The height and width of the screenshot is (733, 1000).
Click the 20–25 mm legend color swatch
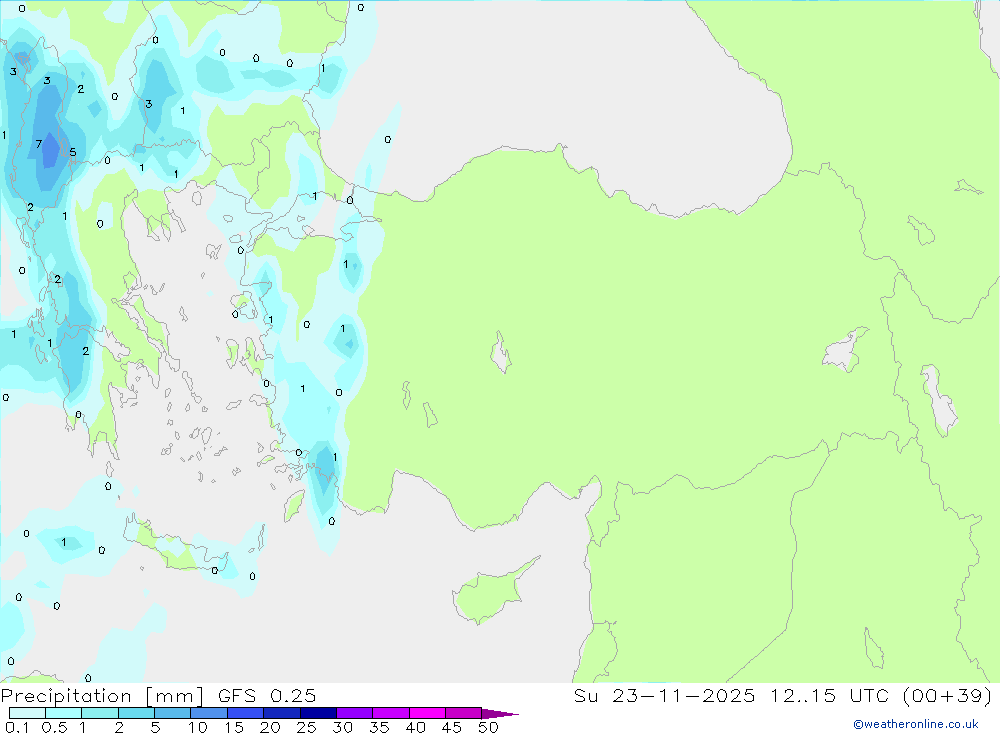pyautogui.click(x=282, y=713)
